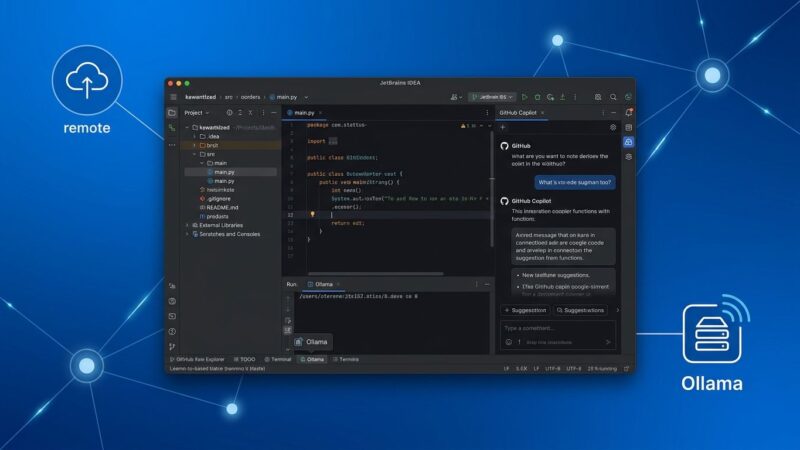This screenshot has height=450, width=800.
Task: Click the run with coverage icon
Action: coord(550,97)
